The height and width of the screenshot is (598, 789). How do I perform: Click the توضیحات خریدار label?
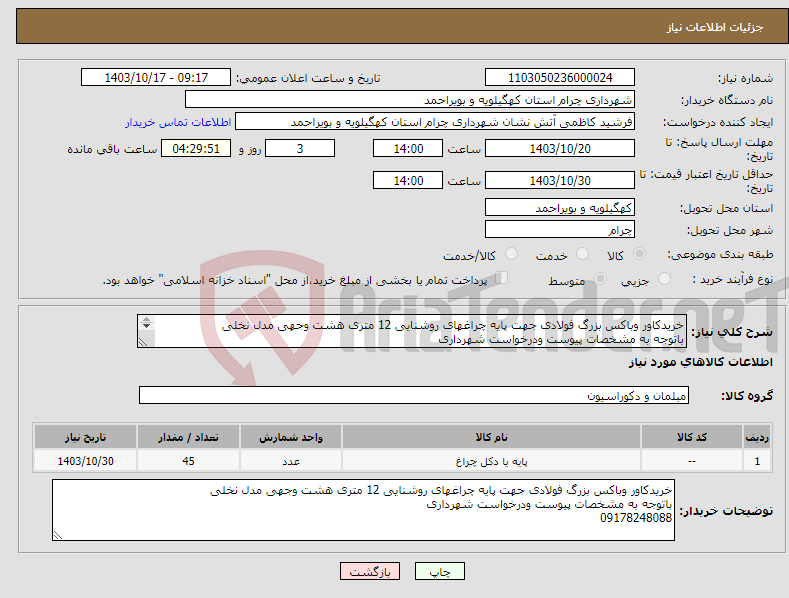point(726,511)
